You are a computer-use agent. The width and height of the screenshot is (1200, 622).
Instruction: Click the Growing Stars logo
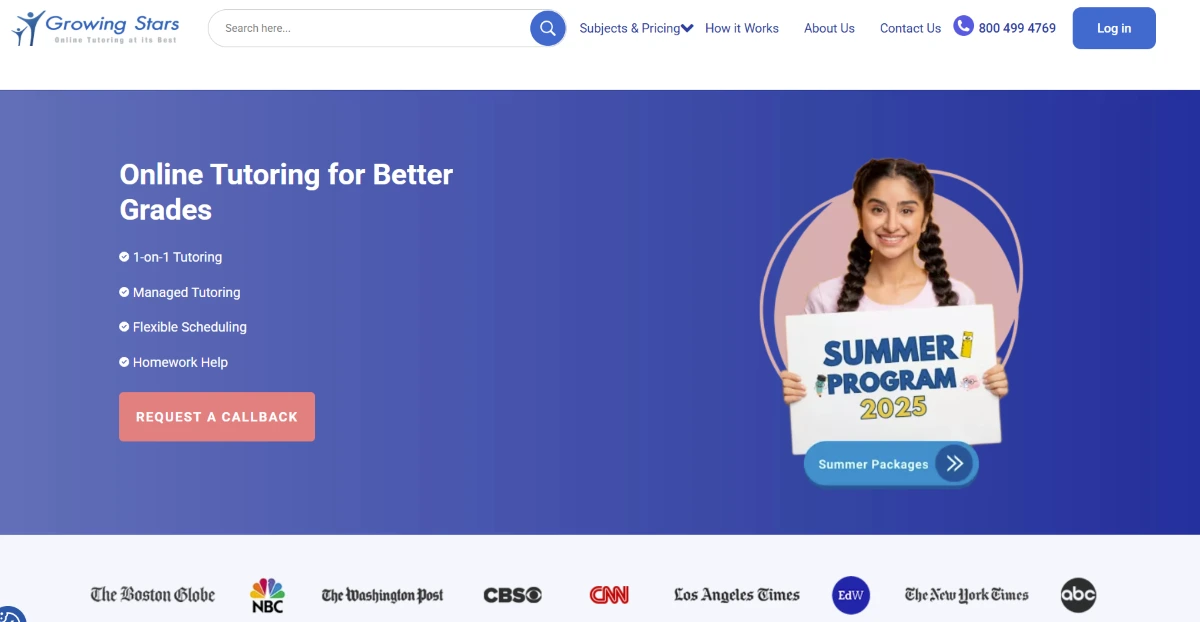pyautogui.click(x=96, y=28)
